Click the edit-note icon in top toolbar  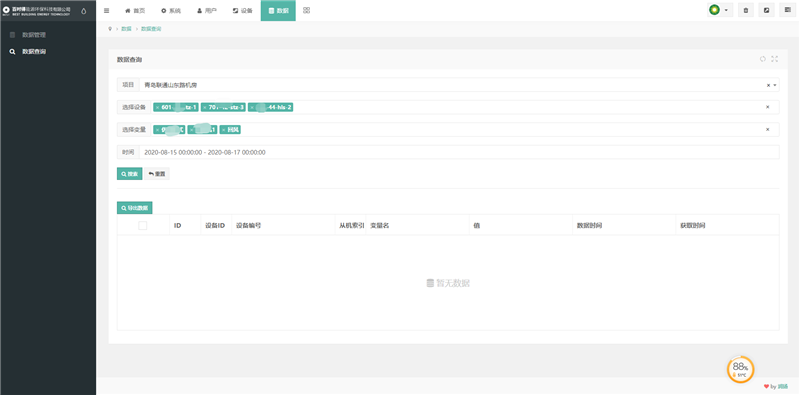766,10
